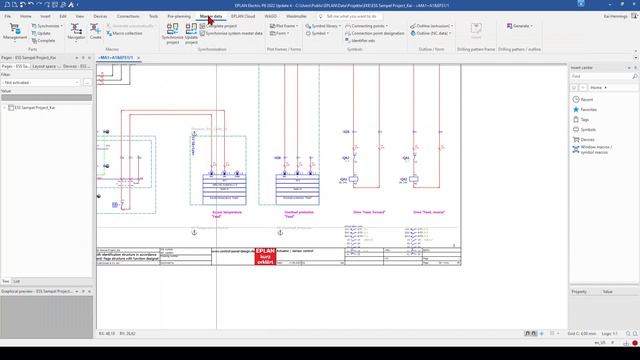Open the File menu

click(x=8, y=16)
